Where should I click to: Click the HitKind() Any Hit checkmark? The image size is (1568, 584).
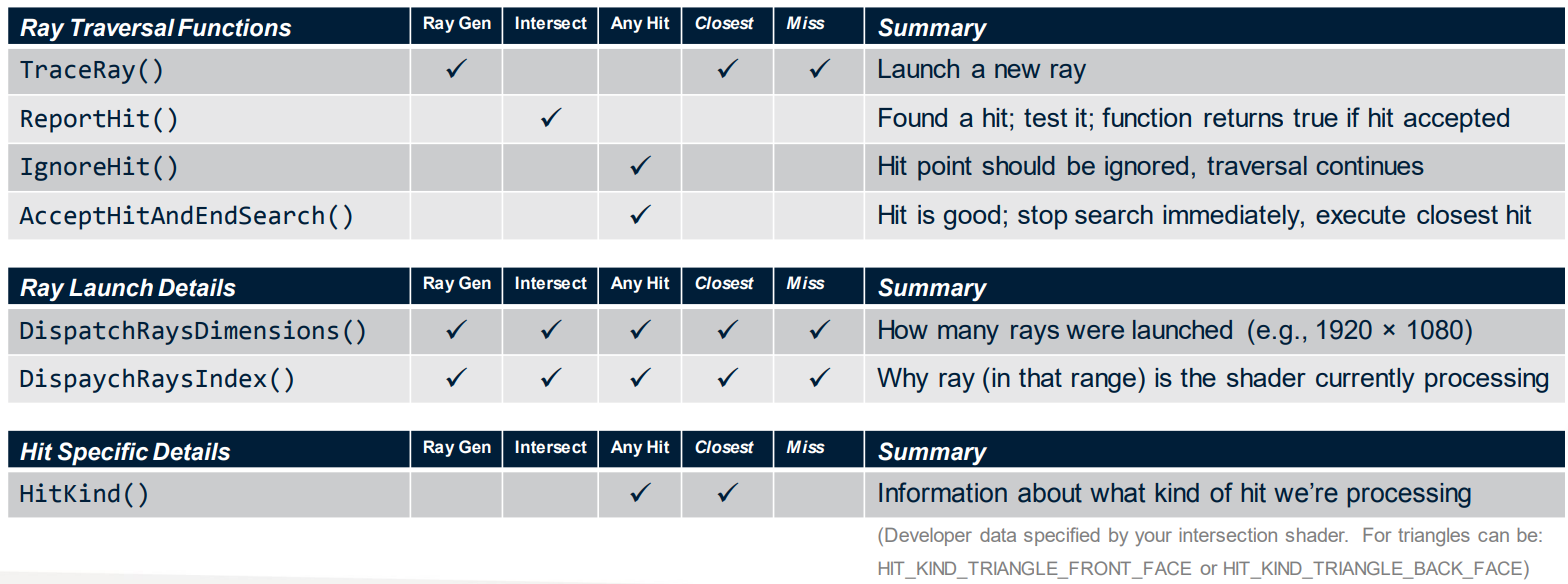point(641,493)
